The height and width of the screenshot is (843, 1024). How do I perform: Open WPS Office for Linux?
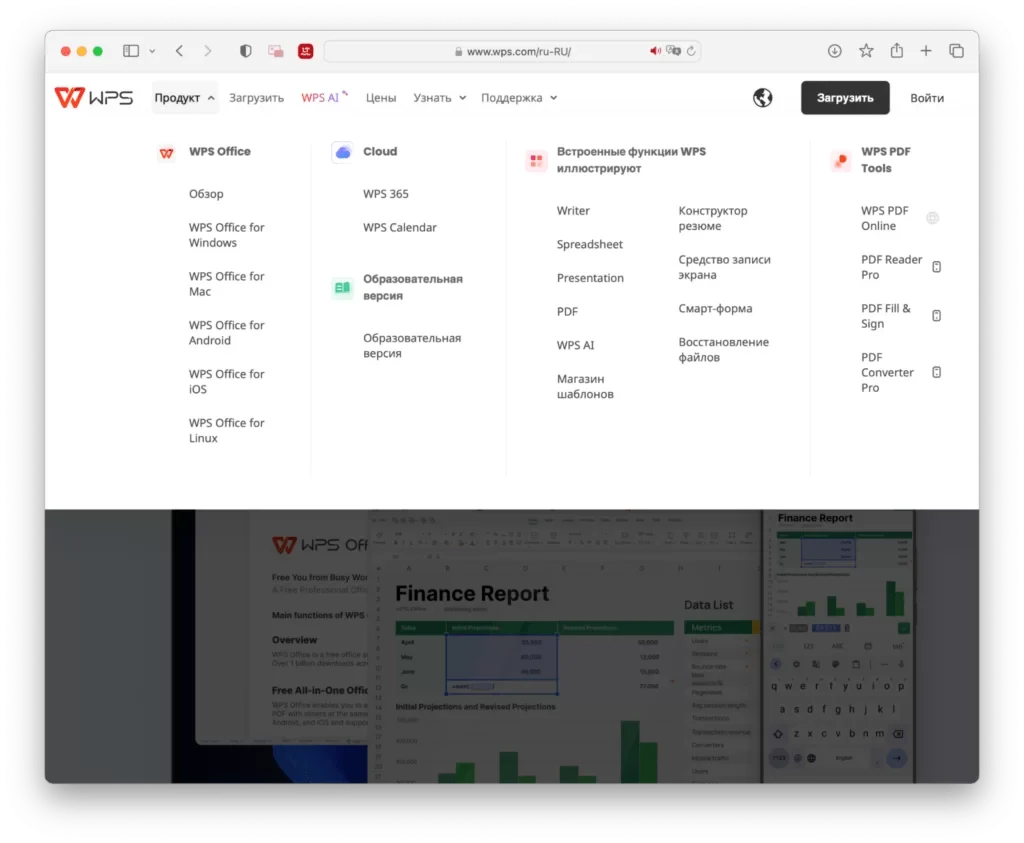227,430
